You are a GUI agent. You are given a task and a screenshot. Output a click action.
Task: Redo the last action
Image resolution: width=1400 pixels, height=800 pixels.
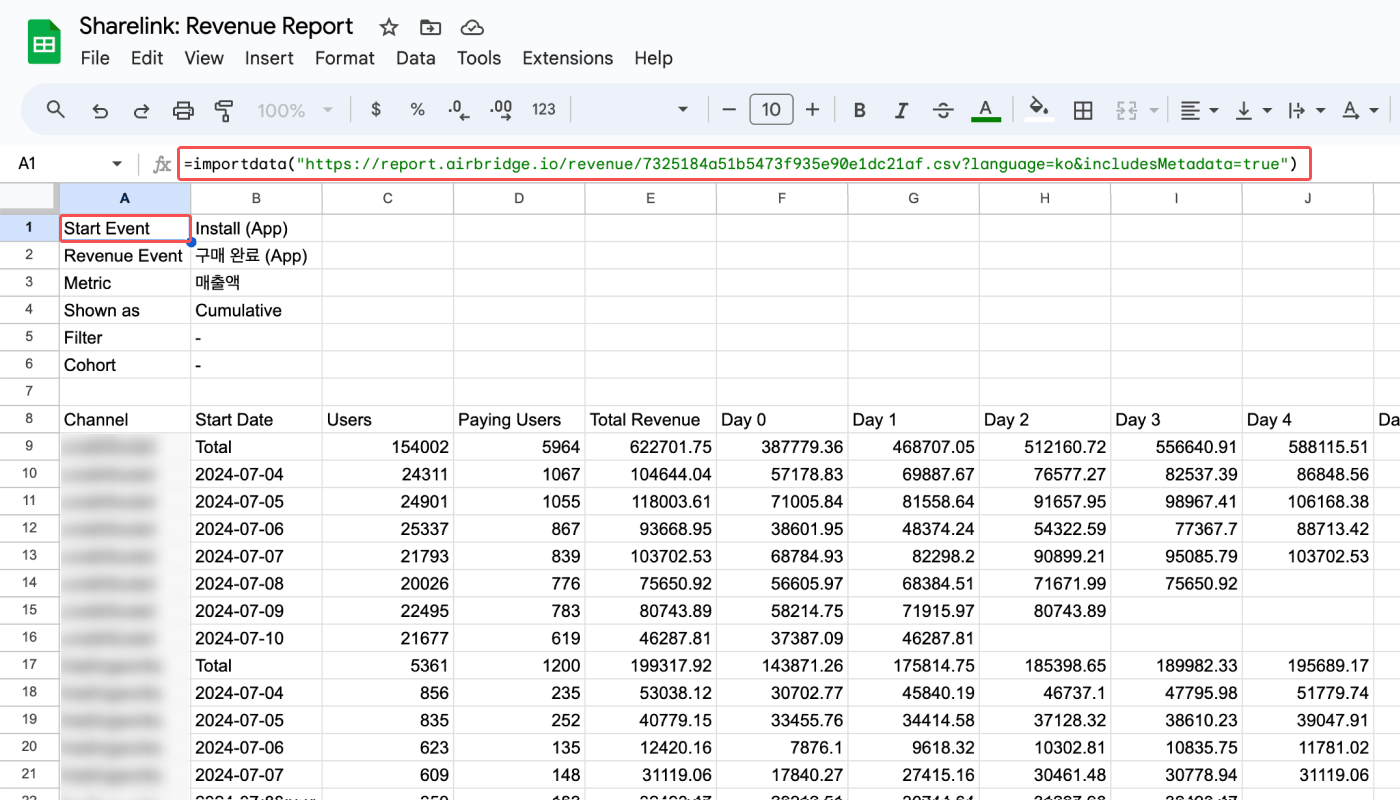(141, 110)
